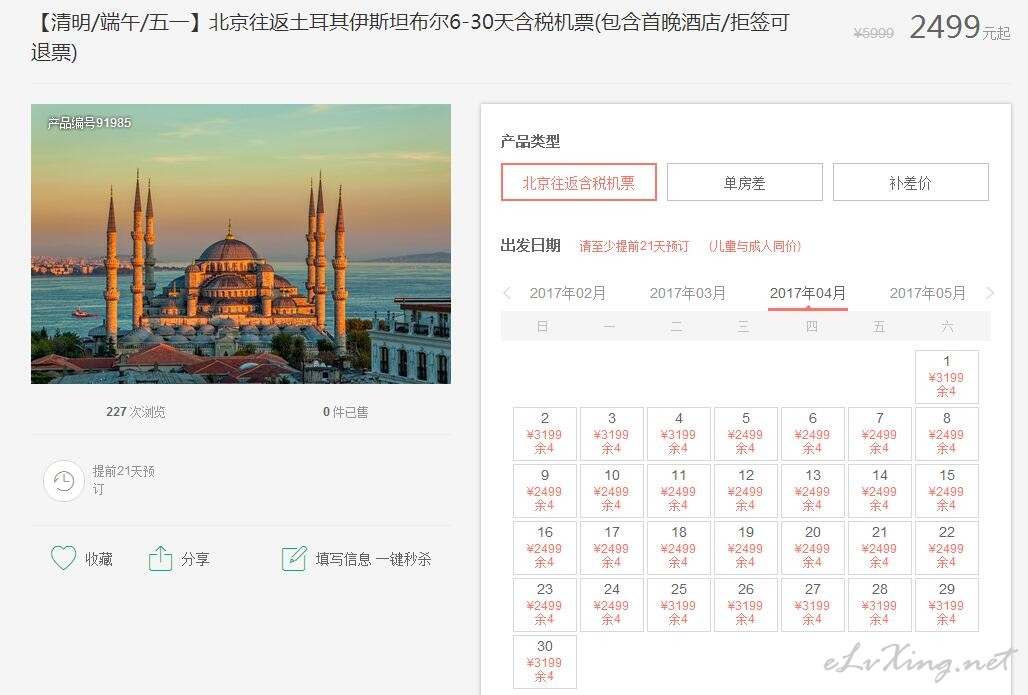Choose April 25 departure at ¥3199
This screenshot has height=695, width=1028.
[679, 605]
